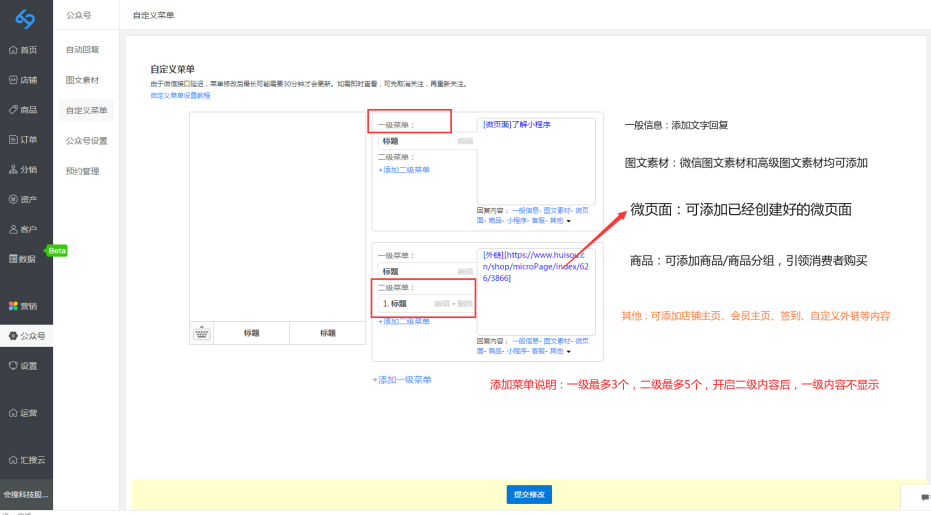Viewport: 931px width, 515px height.
Task: Open 商品 products section in sidebar
Action: (23, 109)
